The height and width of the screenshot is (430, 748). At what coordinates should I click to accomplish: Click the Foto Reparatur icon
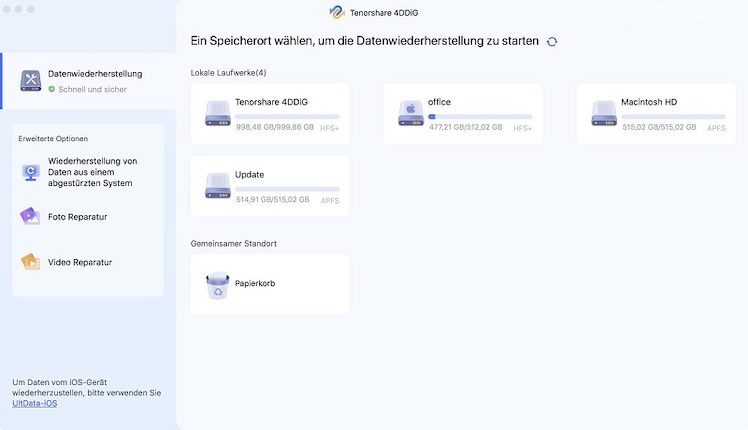coord(30,216)
